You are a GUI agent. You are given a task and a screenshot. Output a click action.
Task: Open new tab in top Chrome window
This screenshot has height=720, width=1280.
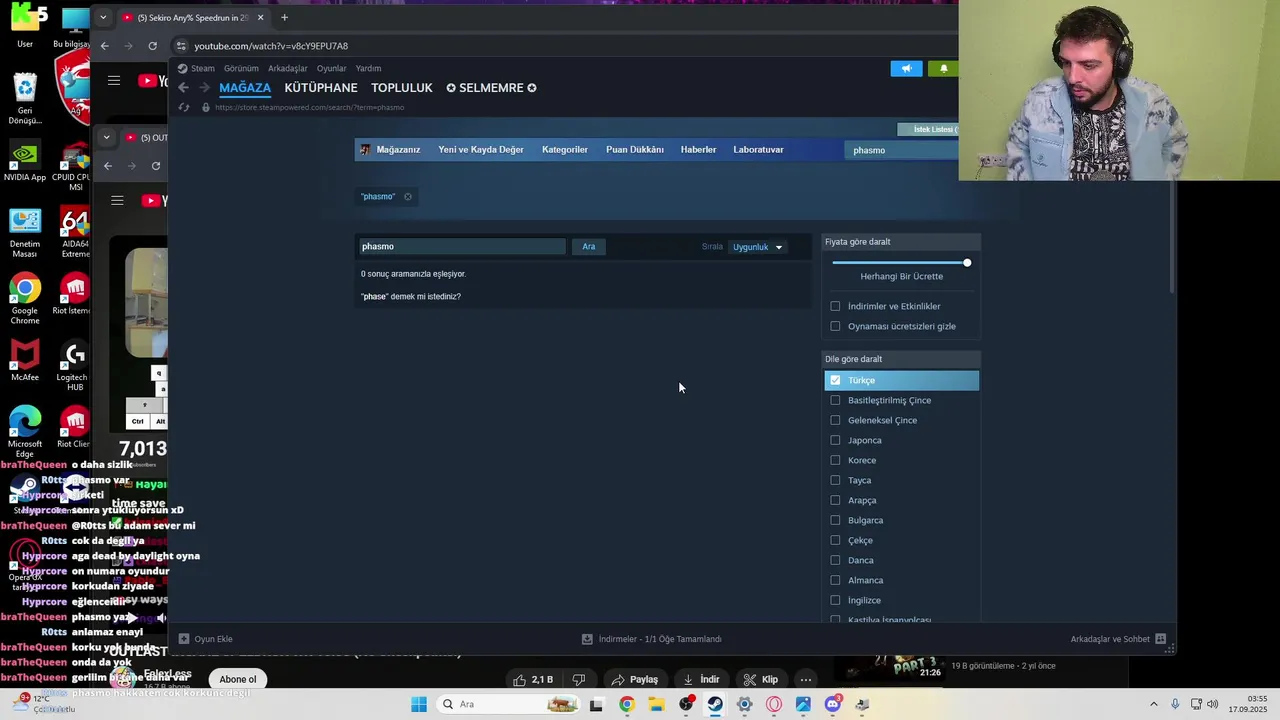(284, 18)
